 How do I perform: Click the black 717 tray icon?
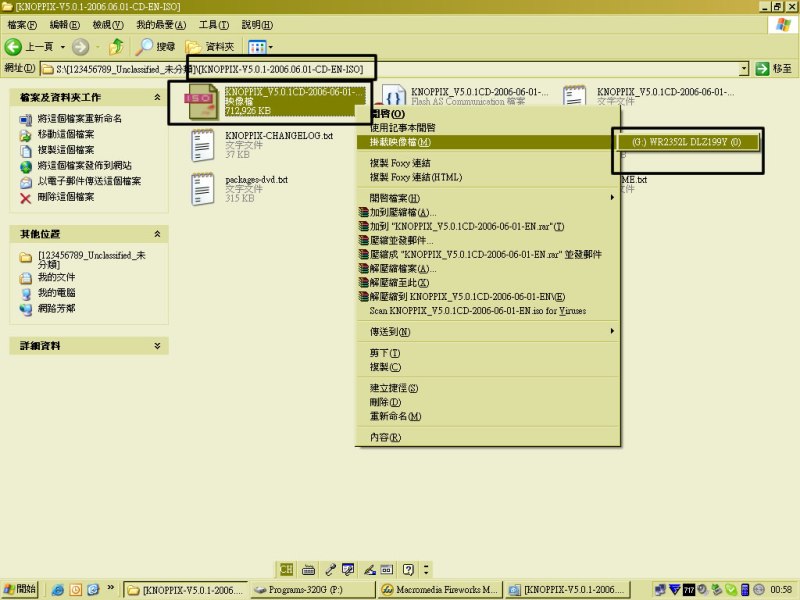click(689, 590)
